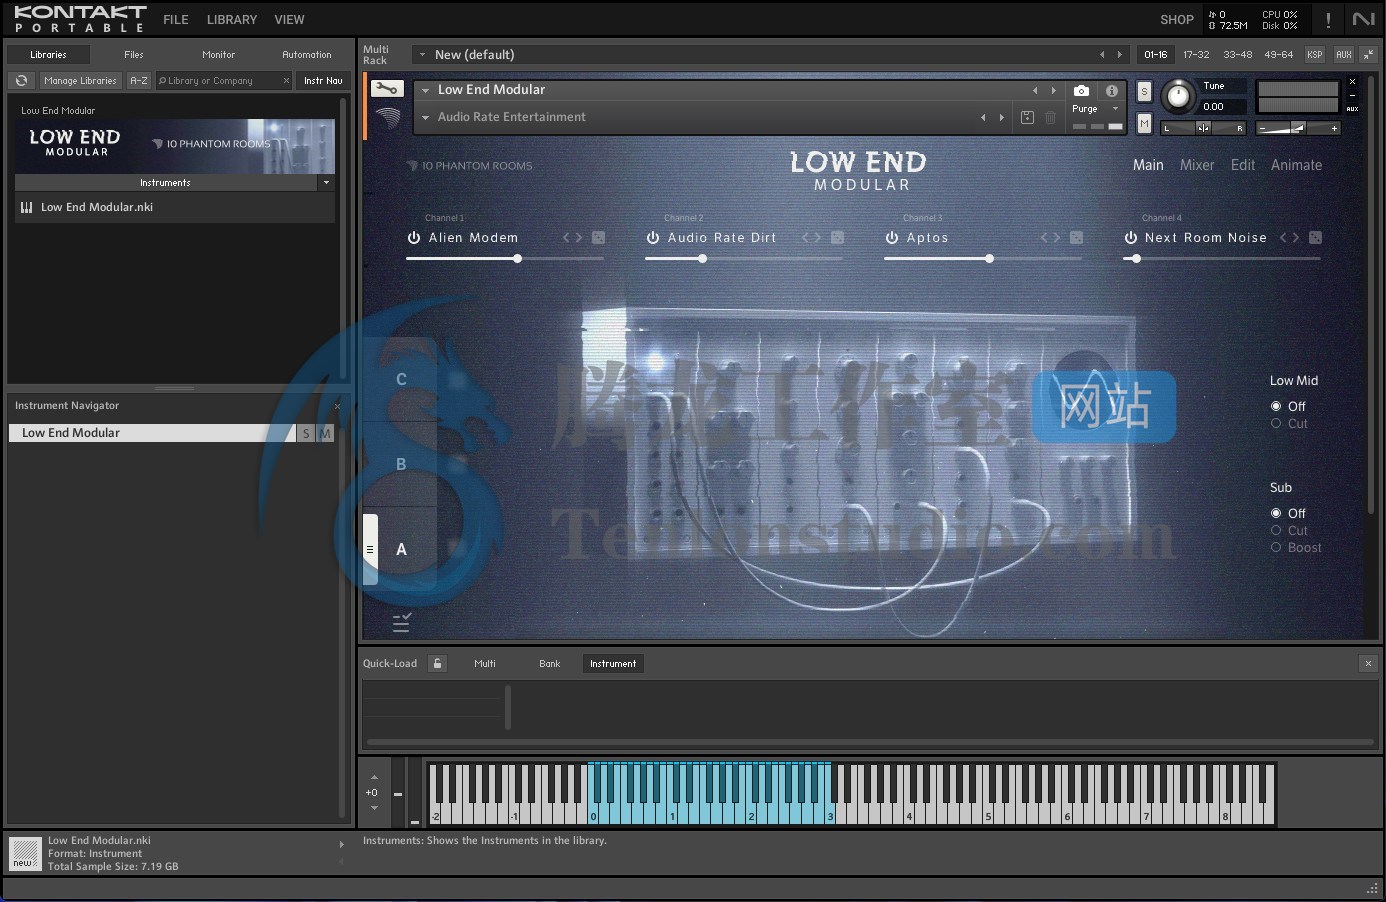Screen dimensions: 1386x902
Task: Delete snapshot with trash icon
Action: click(x=1050, y=117)
